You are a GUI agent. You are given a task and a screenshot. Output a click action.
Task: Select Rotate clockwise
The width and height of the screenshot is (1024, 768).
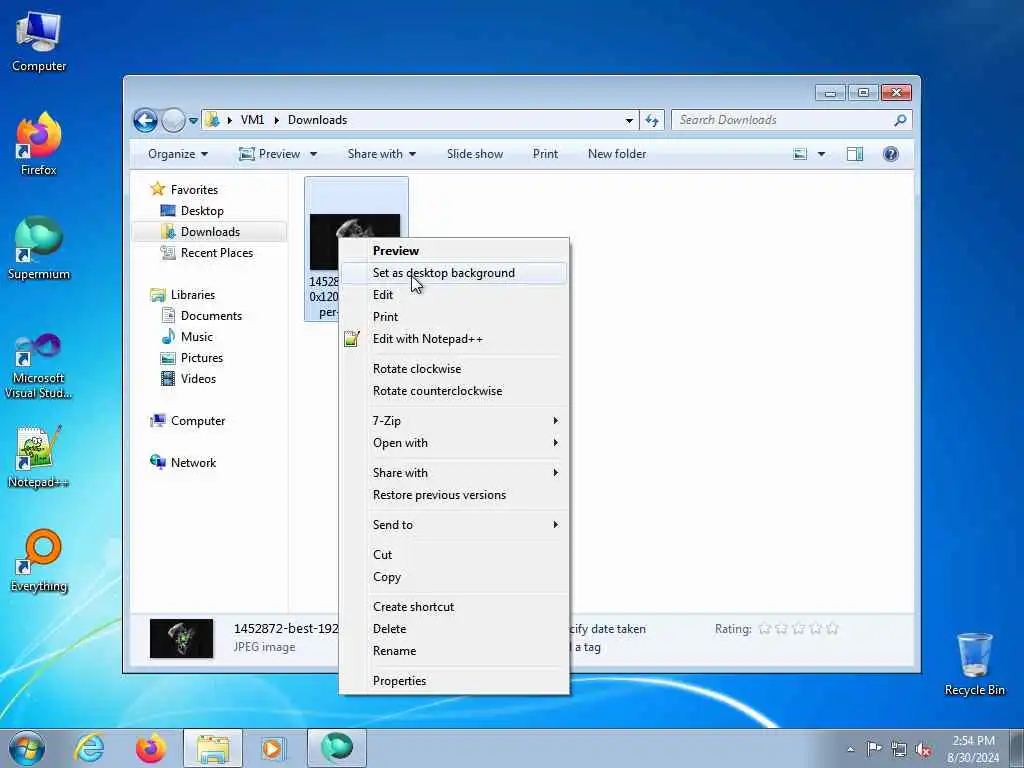pos(455,369)
